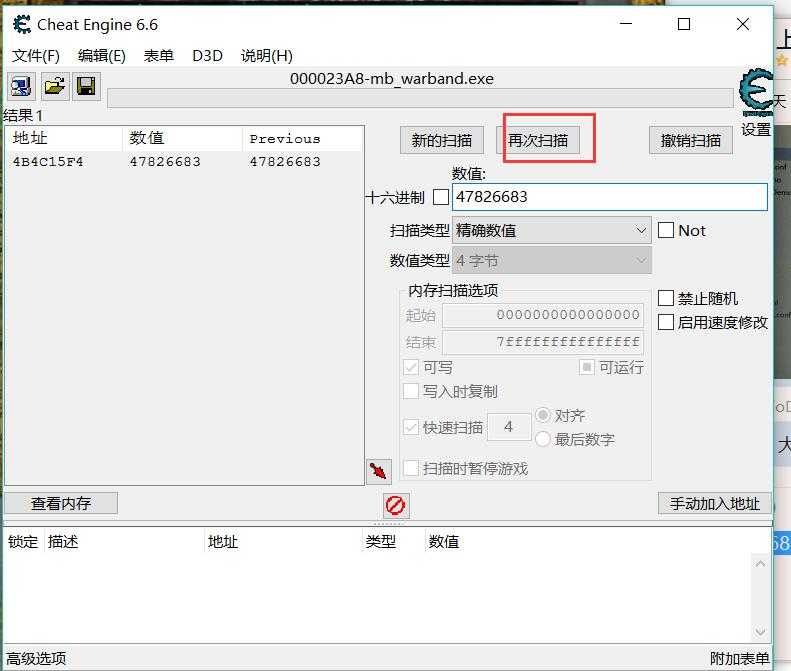Select the 最后数字 radio button

pos(543,439)
